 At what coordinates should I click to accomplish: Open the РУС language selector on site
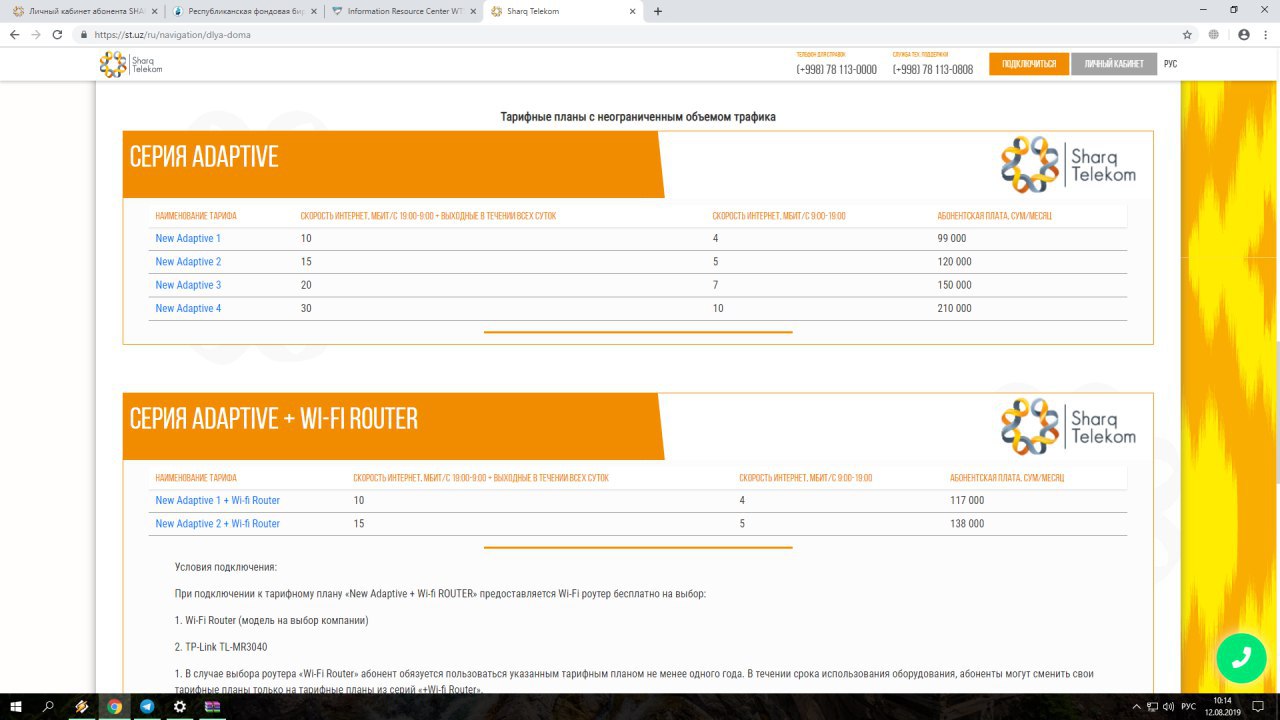click(x=1170, y=64)
